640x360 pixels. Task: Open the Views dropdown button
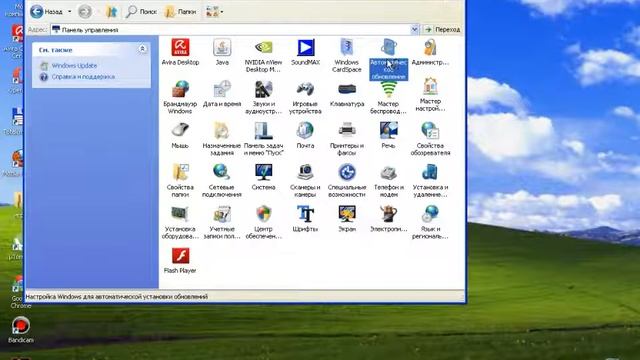click(x=215, y=12)
